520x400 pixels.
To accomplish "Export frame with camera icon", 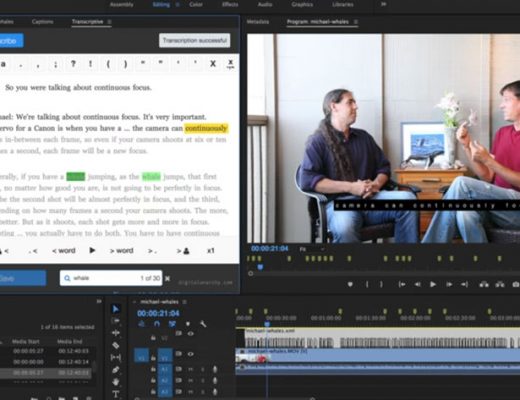I will pos(515,284).
